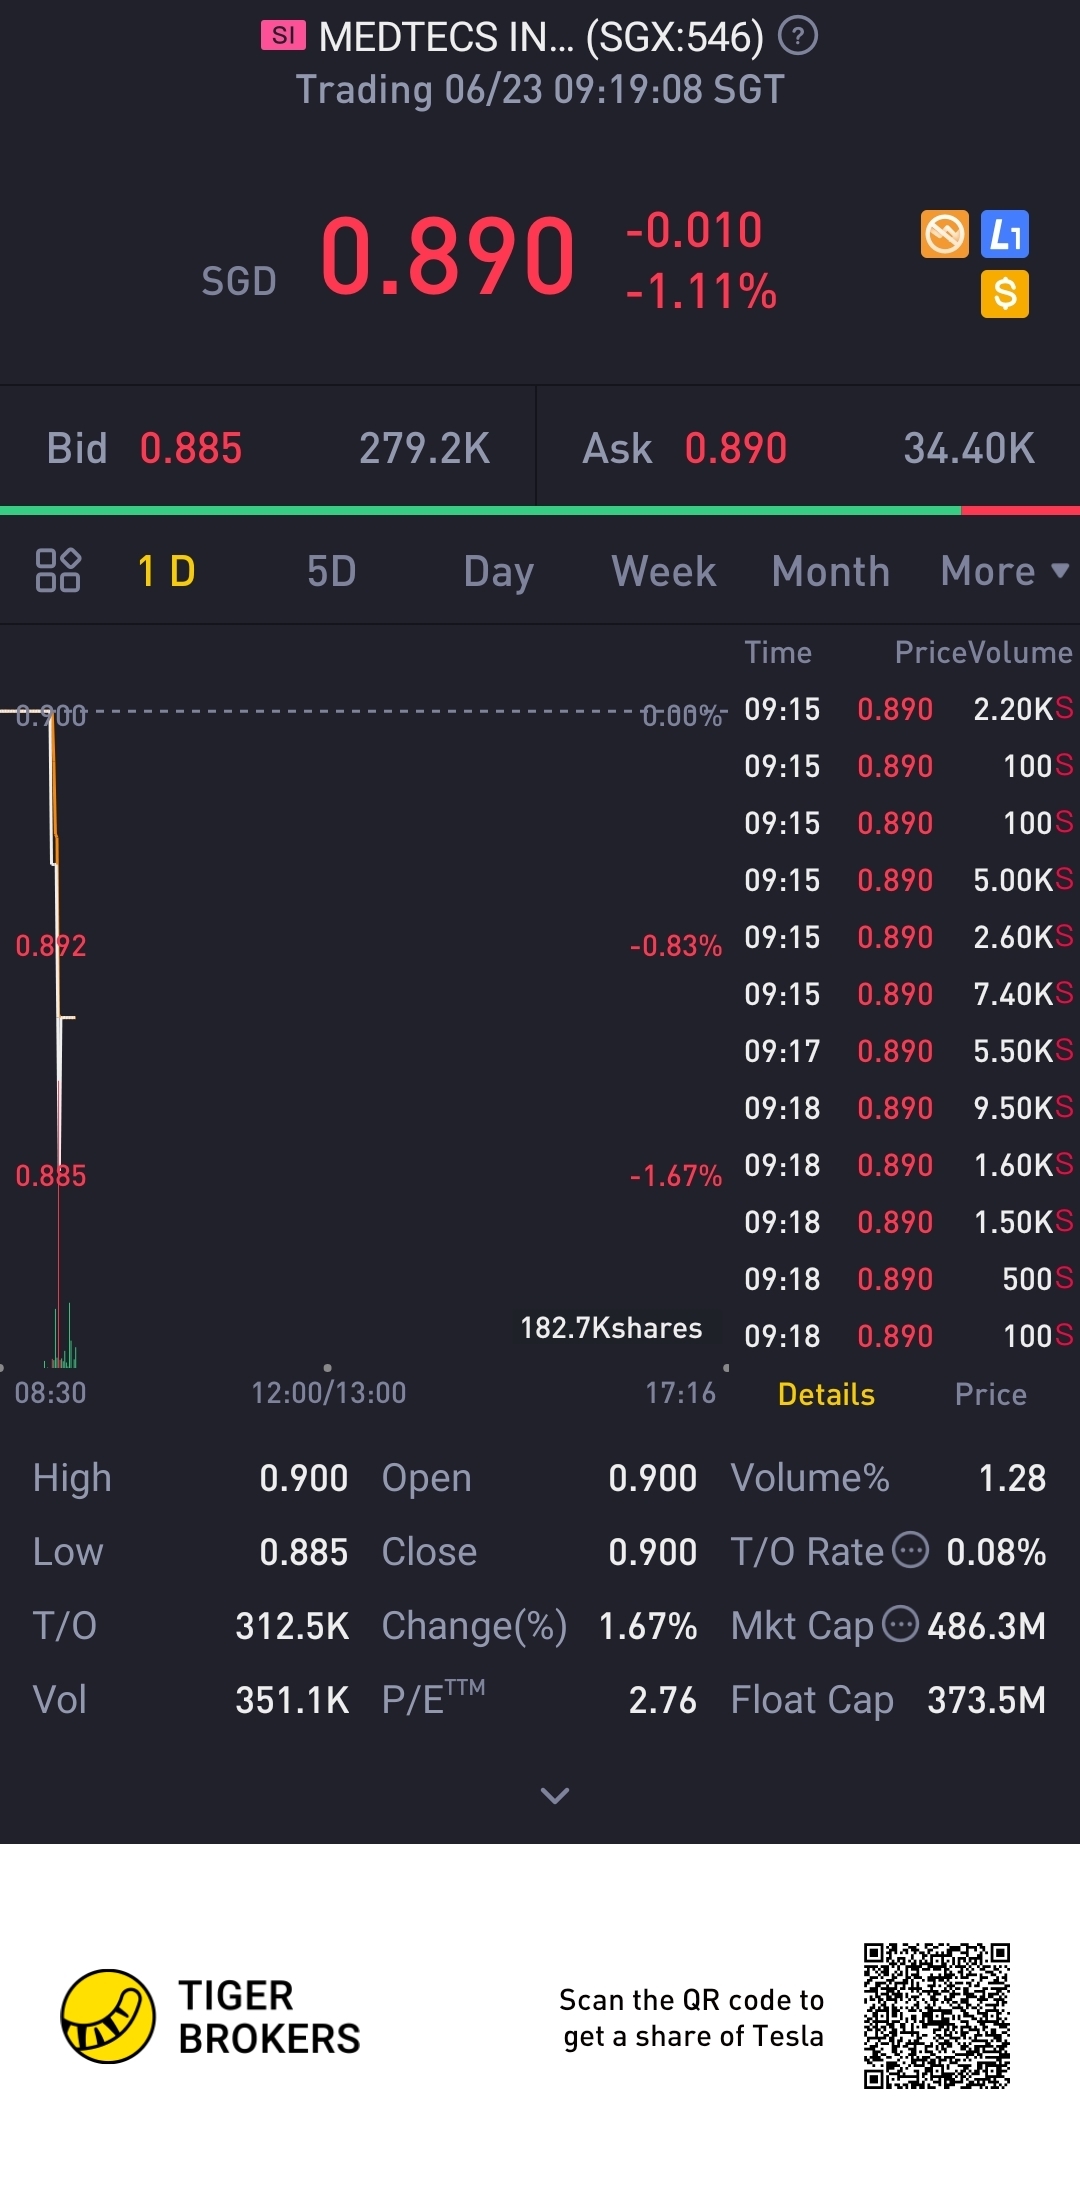Tap the Ask price 0.890
This screenshot has width=1080, height=2189.
(x=736, y=449)
